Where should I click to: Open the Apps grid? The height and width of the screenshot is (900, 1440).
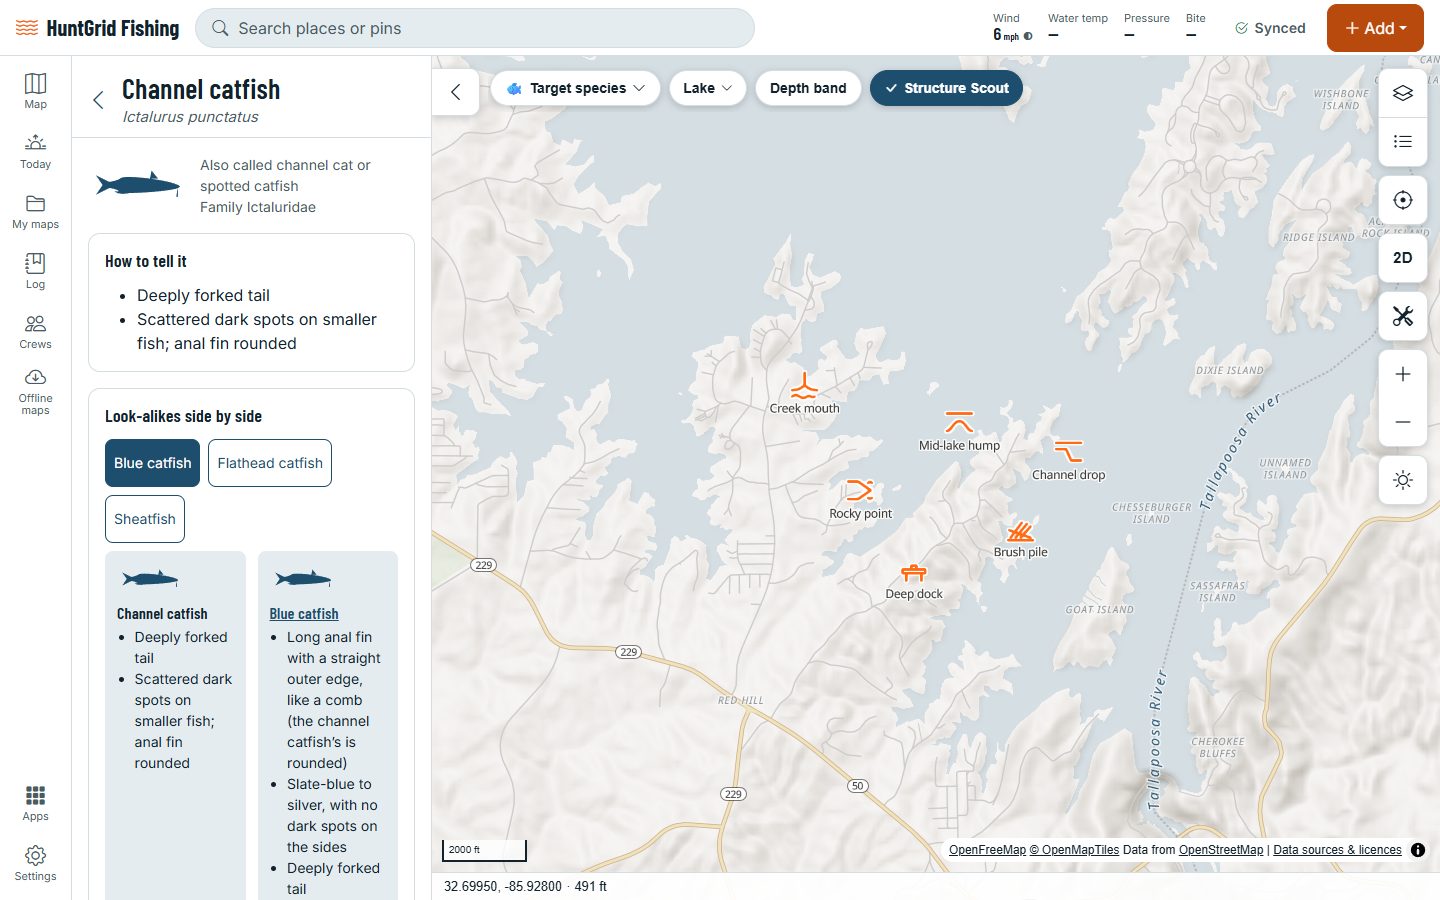point(35,803)
